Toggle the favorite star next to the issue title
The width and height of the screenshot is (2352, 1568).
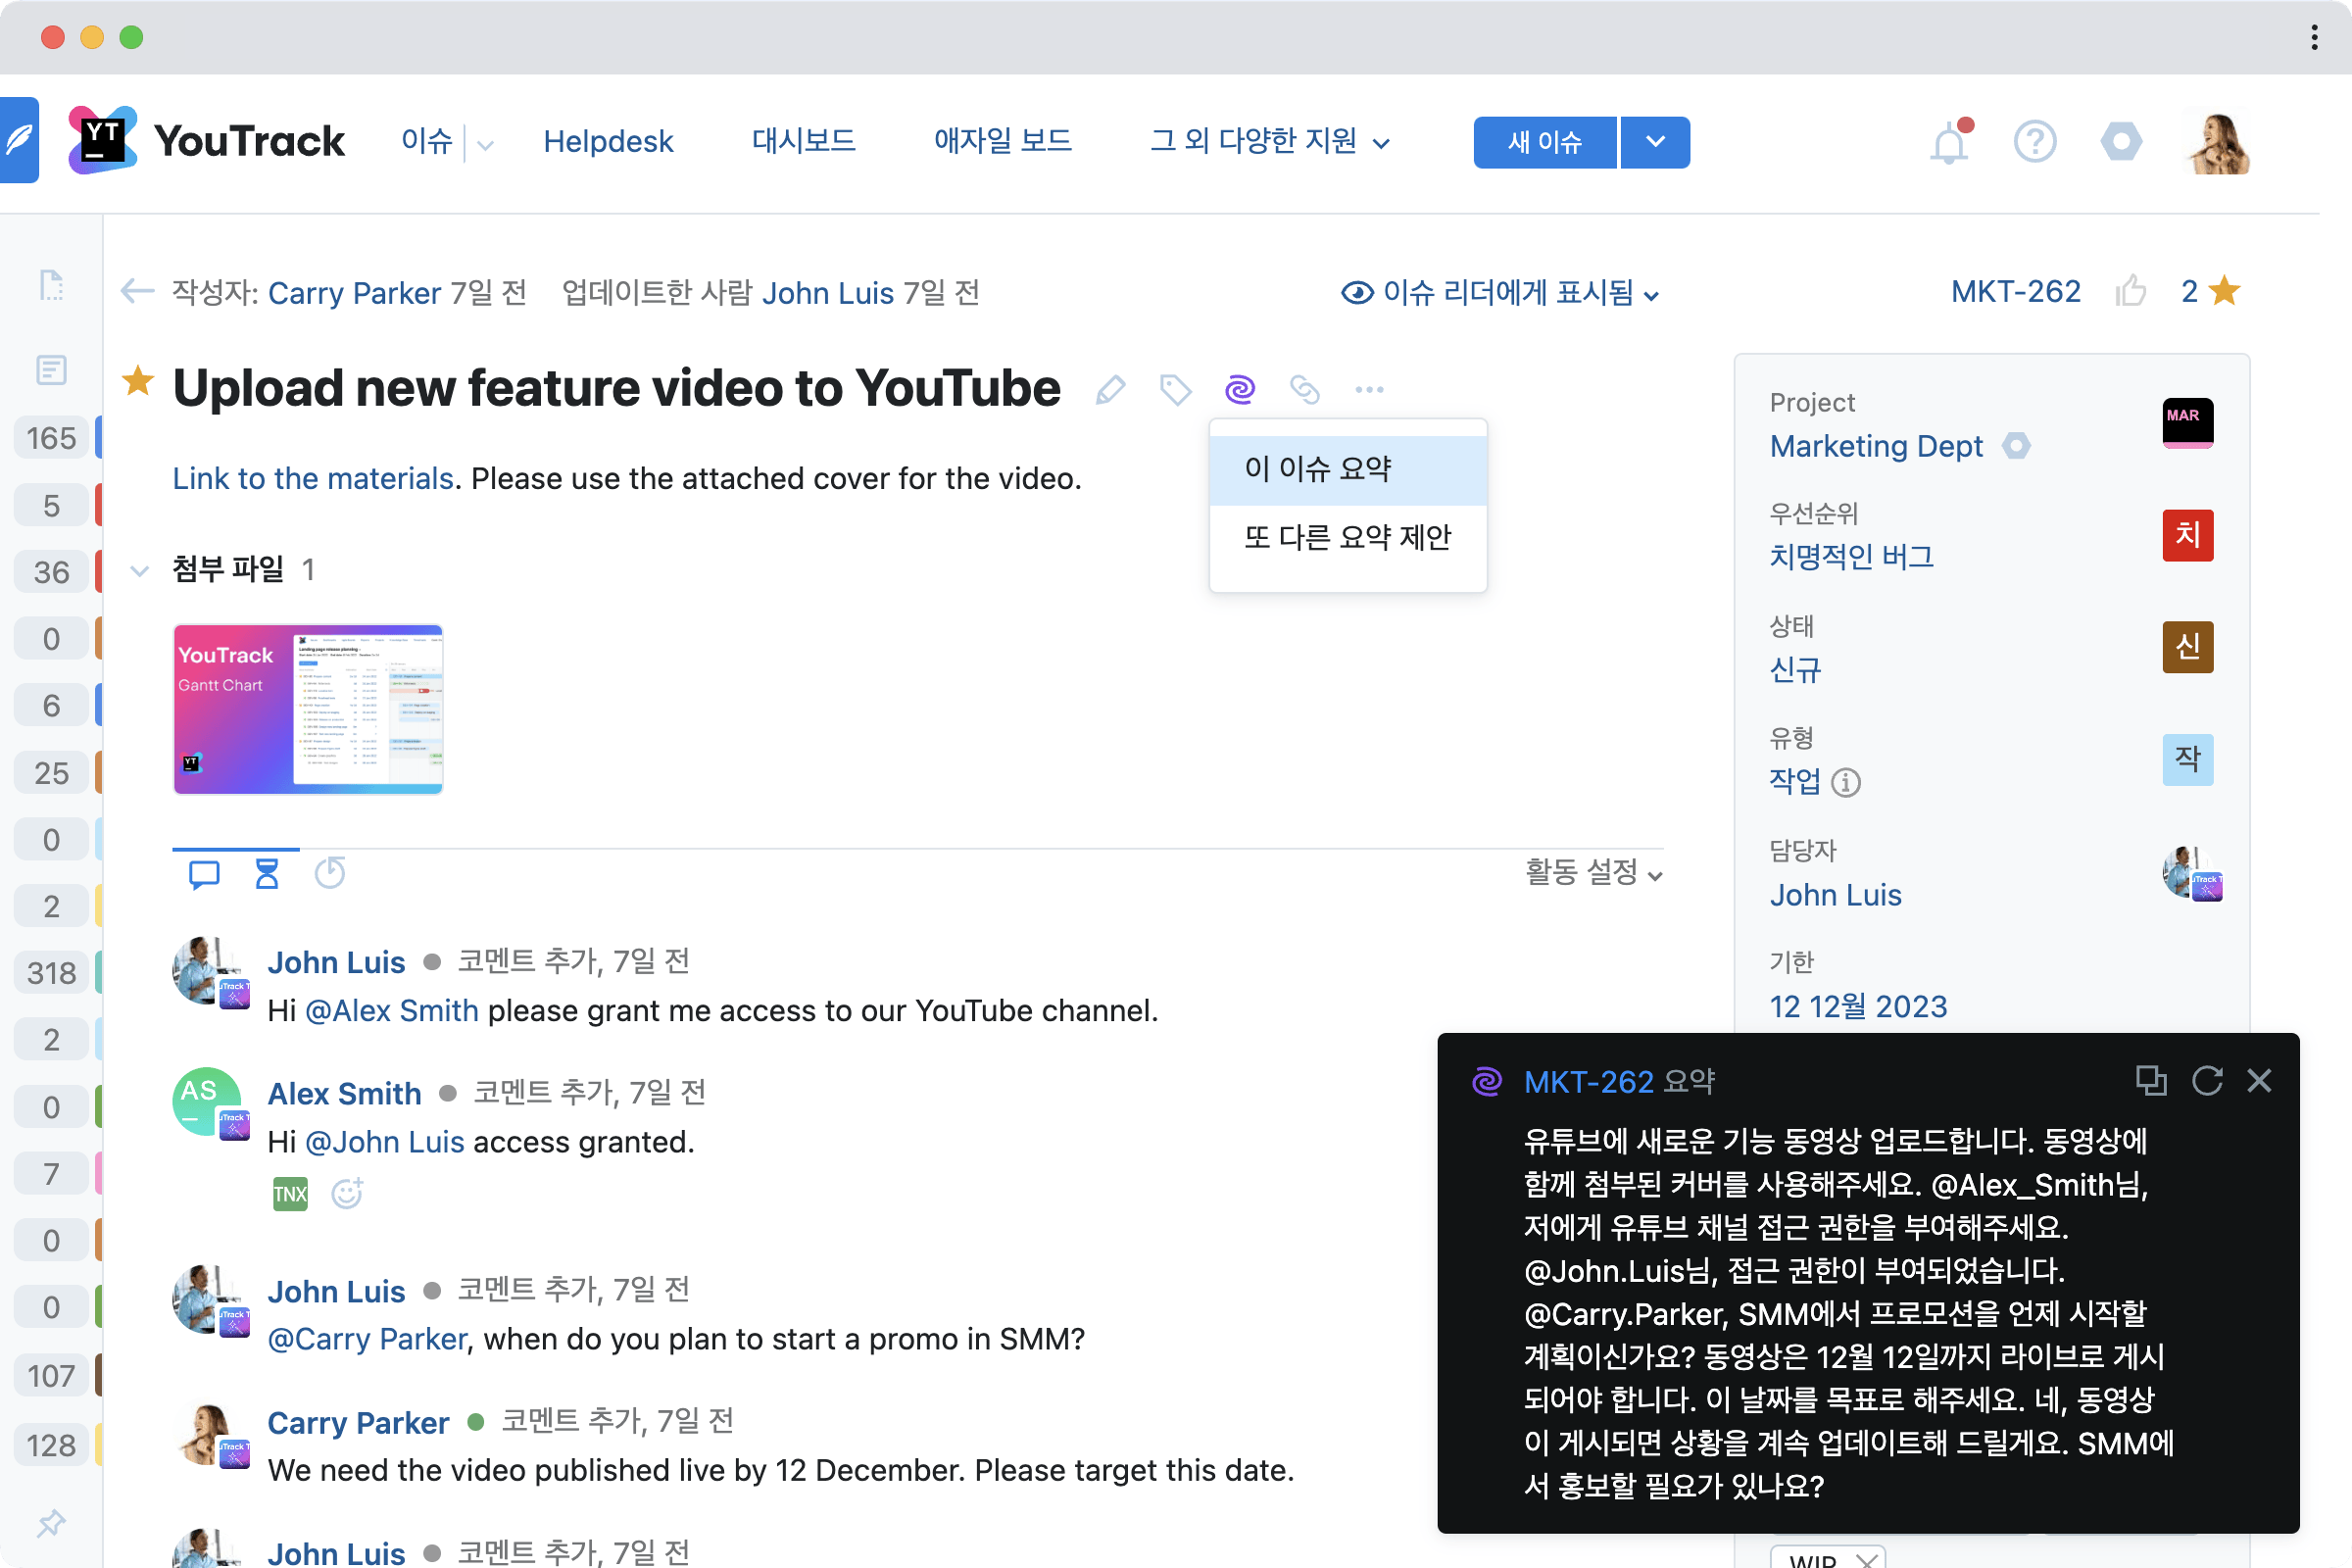(x=138, y=383)
